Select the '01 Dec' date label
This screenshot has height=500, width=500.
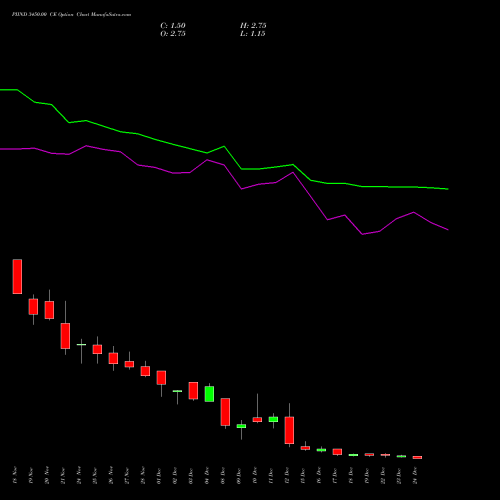159,475
